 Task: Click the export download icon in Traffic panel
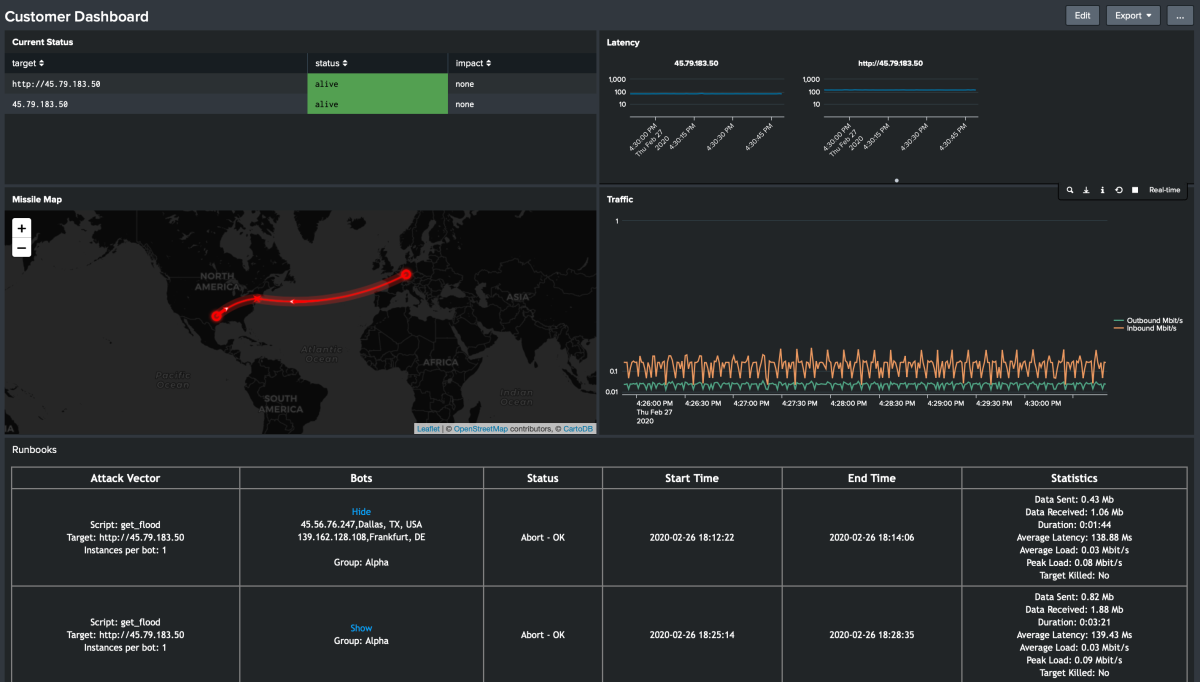[x=1086, y=190]
